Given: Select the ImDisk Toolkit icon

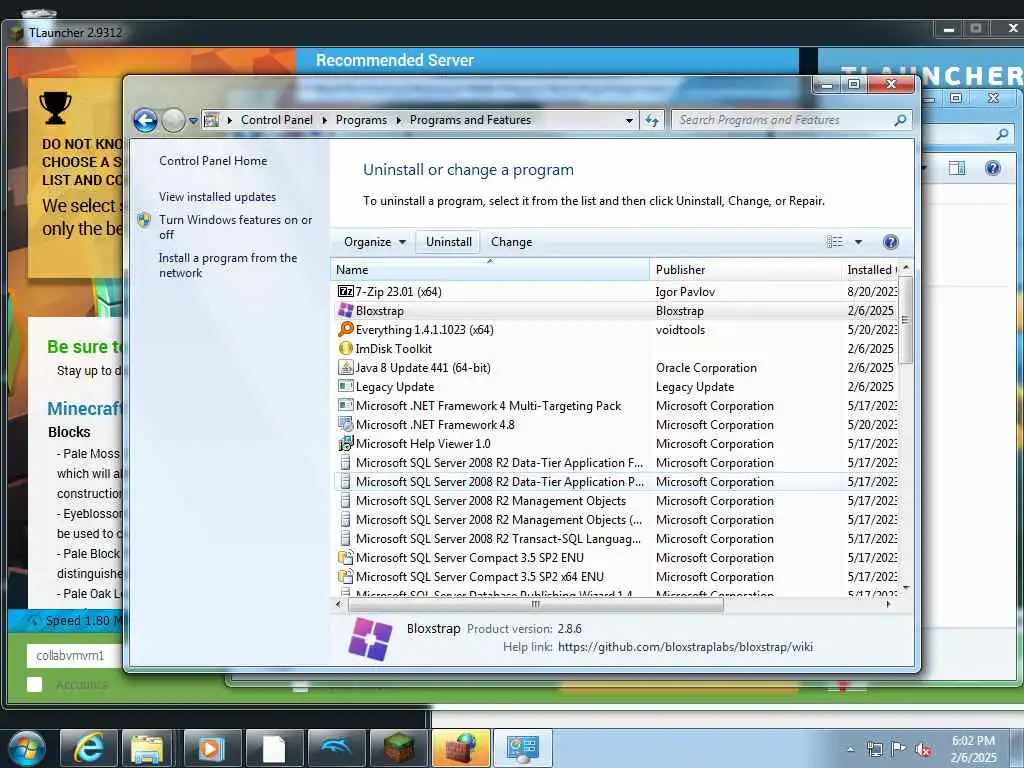Looking at the screenshot, I should [345, 349].
